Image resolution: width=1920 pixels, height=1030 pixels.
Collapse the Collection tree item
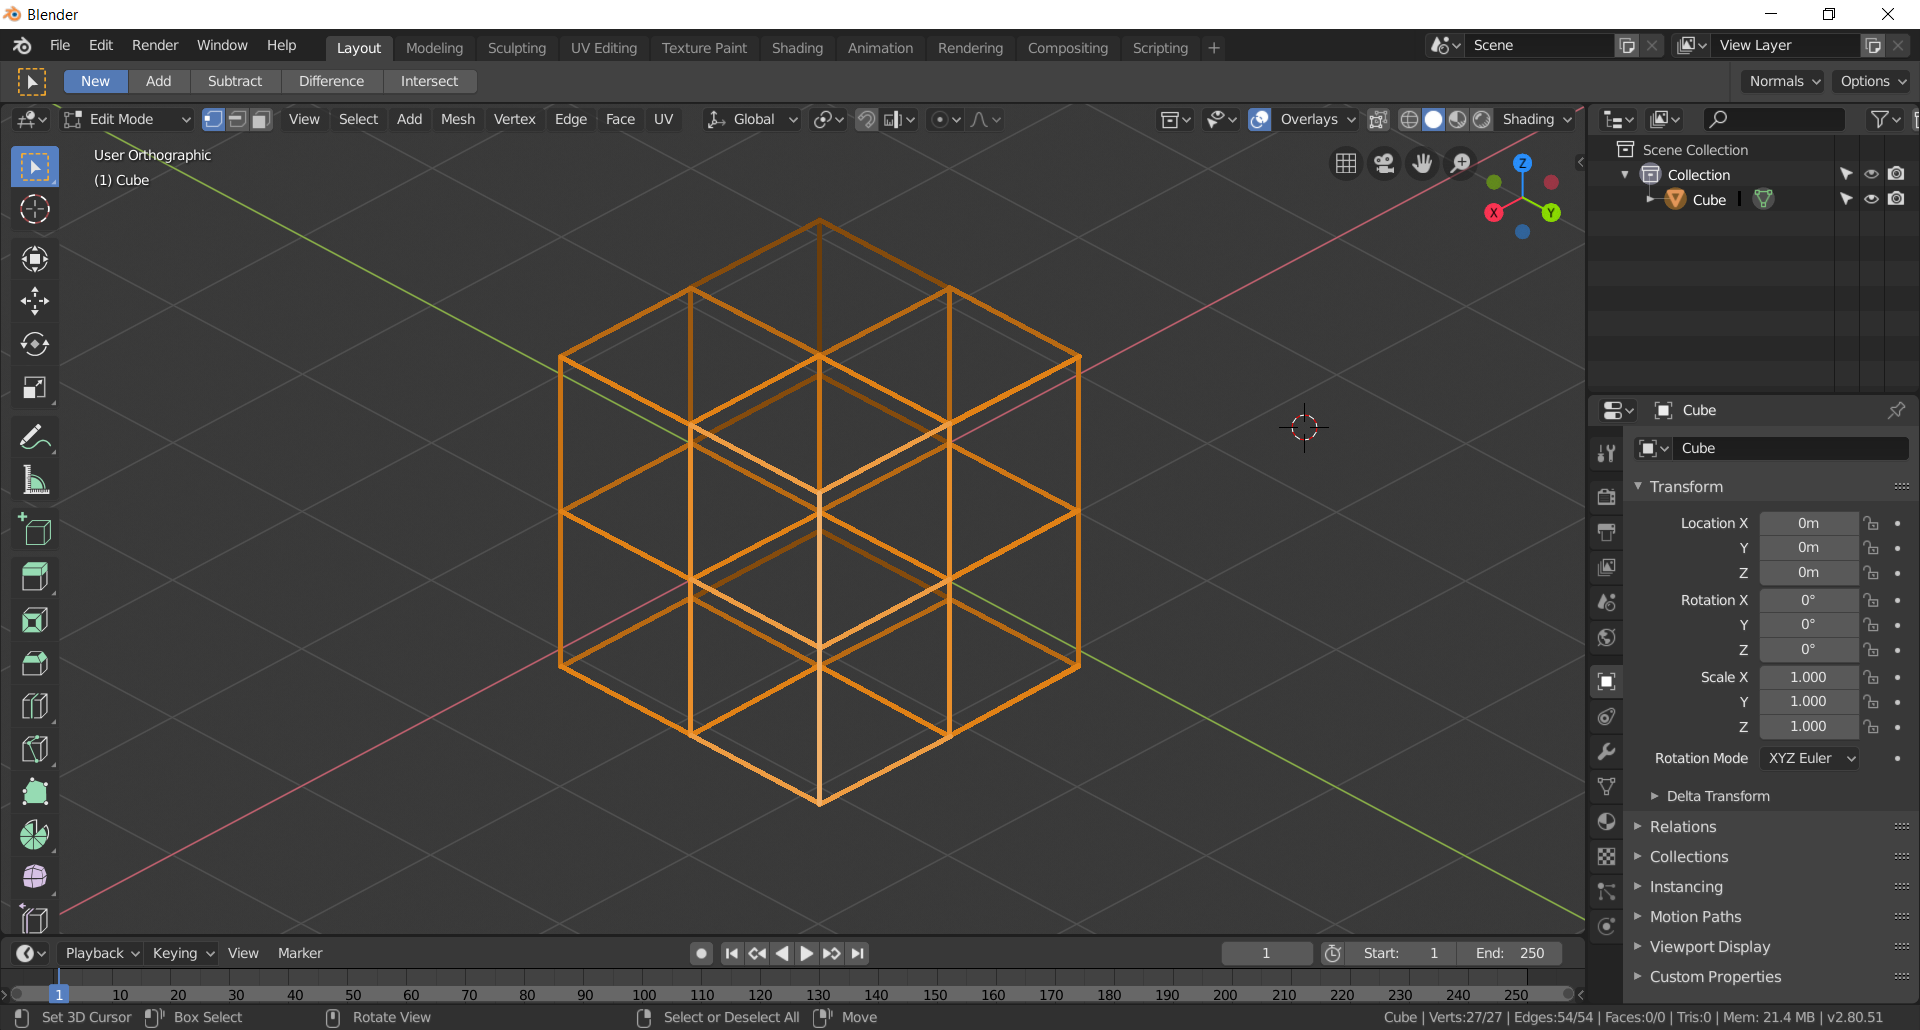click(1625, 175)
